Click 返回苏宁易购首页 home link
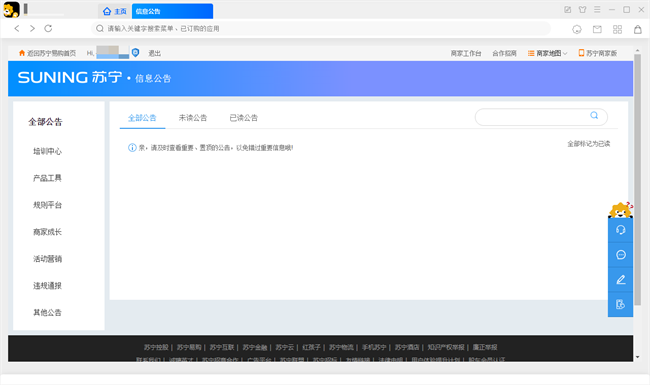 [47, 53]
